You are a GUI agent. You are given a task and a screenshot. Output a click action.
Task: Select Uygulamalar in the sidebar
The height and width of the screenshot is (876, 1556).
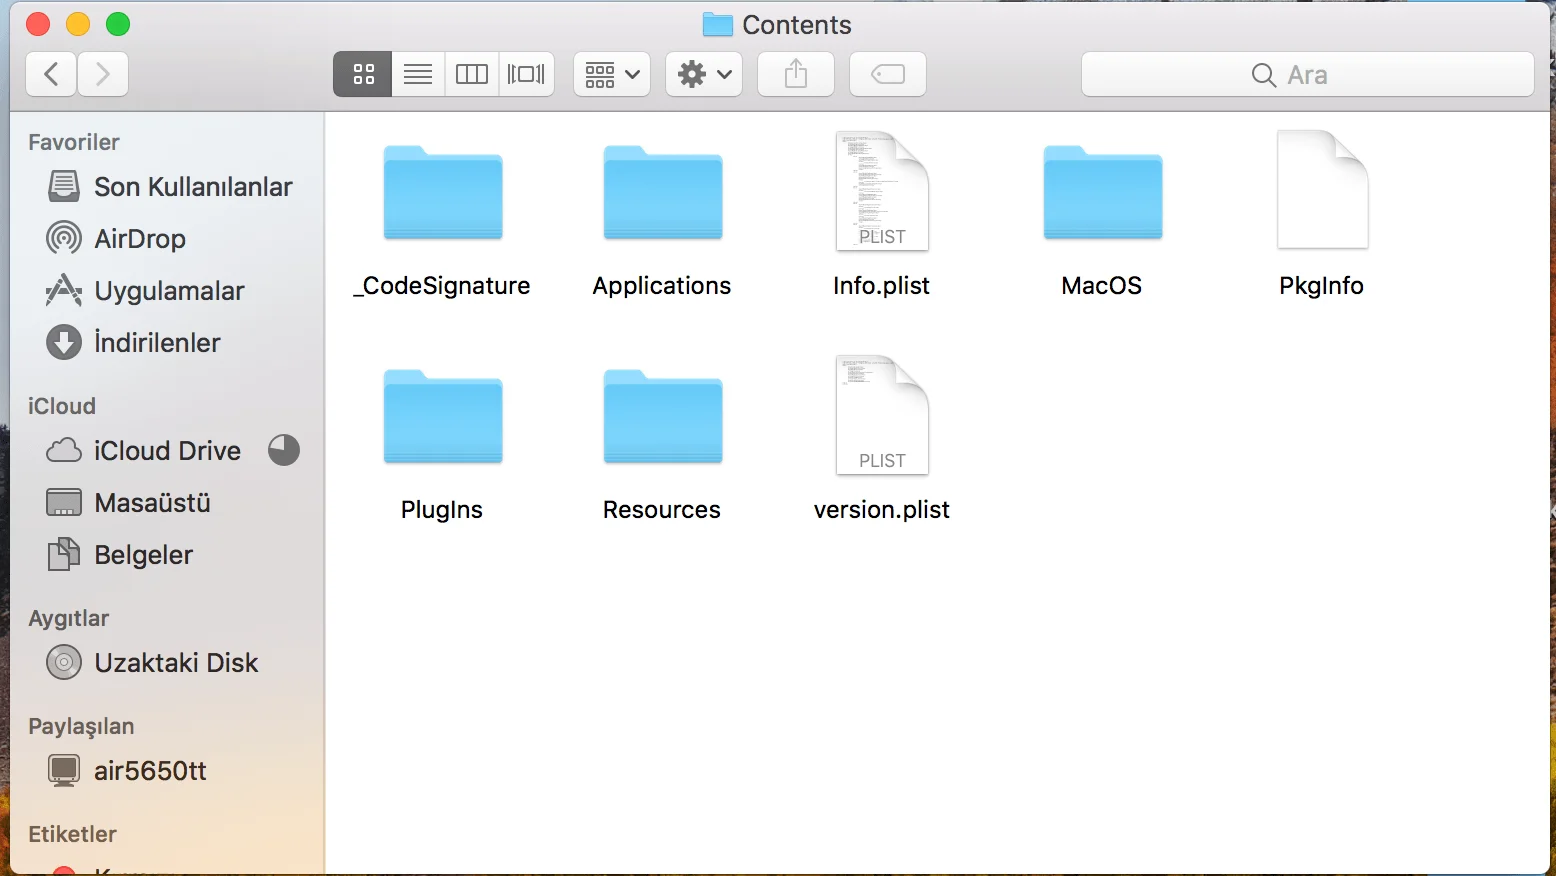click(168, 291)
